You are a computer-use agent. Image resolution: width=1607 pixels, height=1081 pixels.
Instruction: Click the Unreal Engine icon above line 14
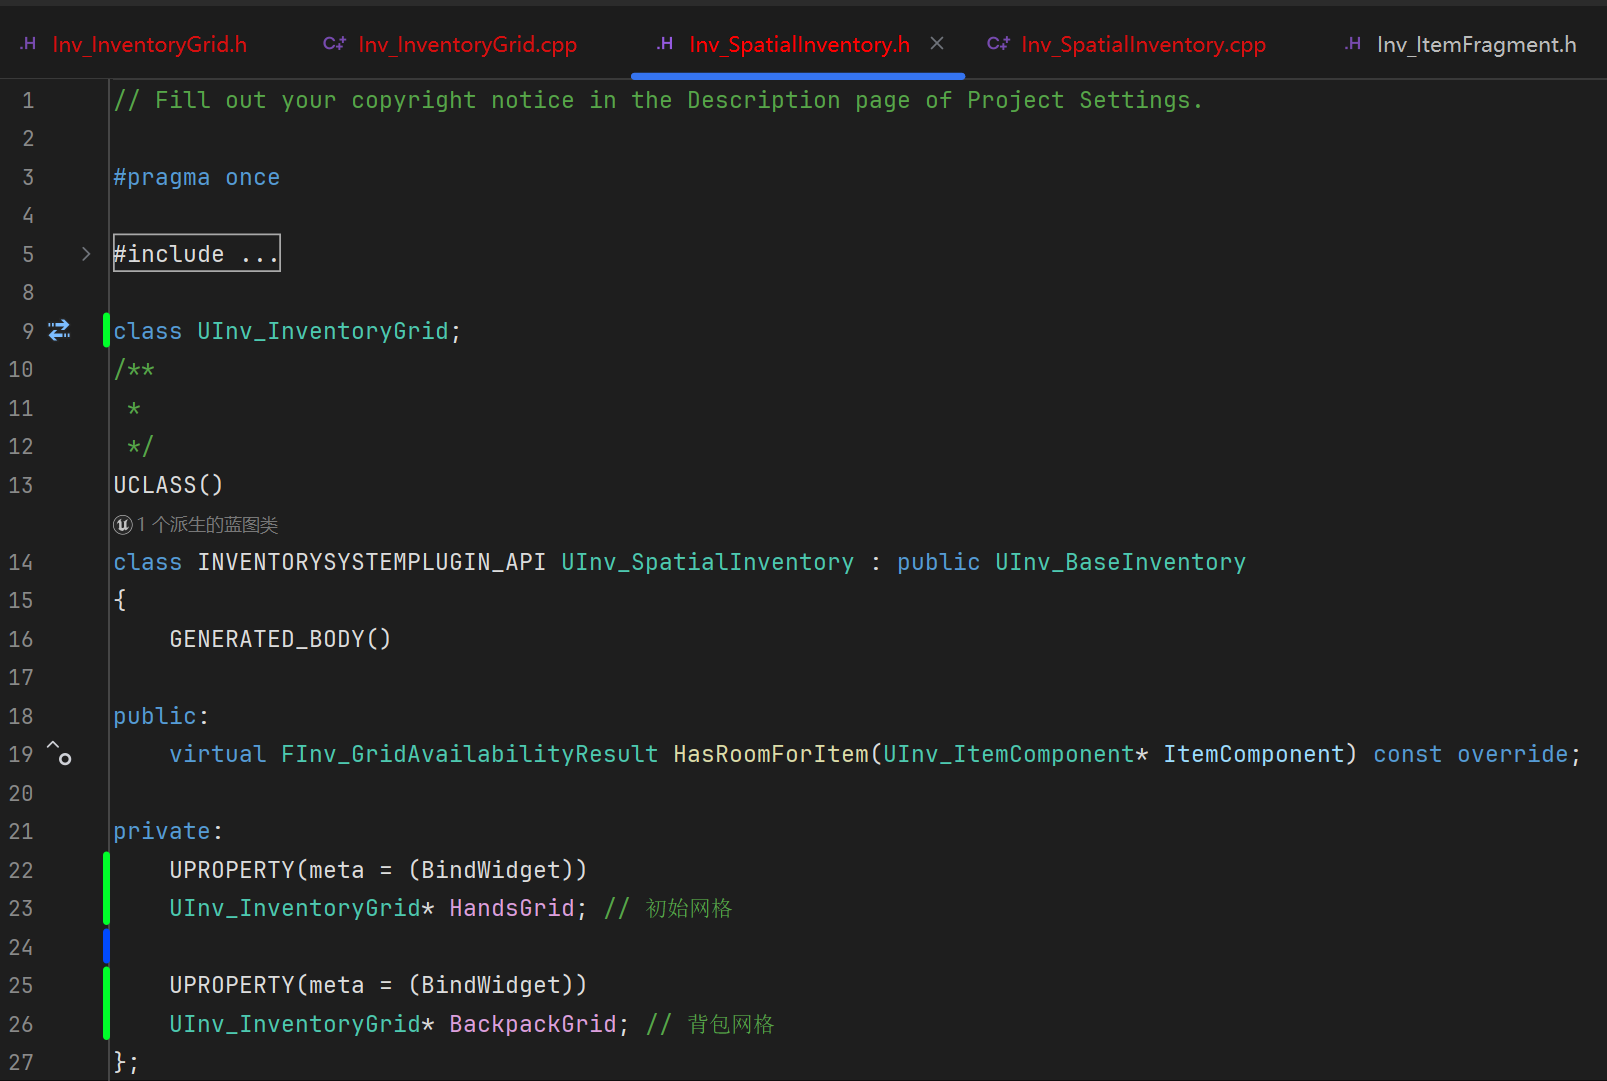coord(123,525)
